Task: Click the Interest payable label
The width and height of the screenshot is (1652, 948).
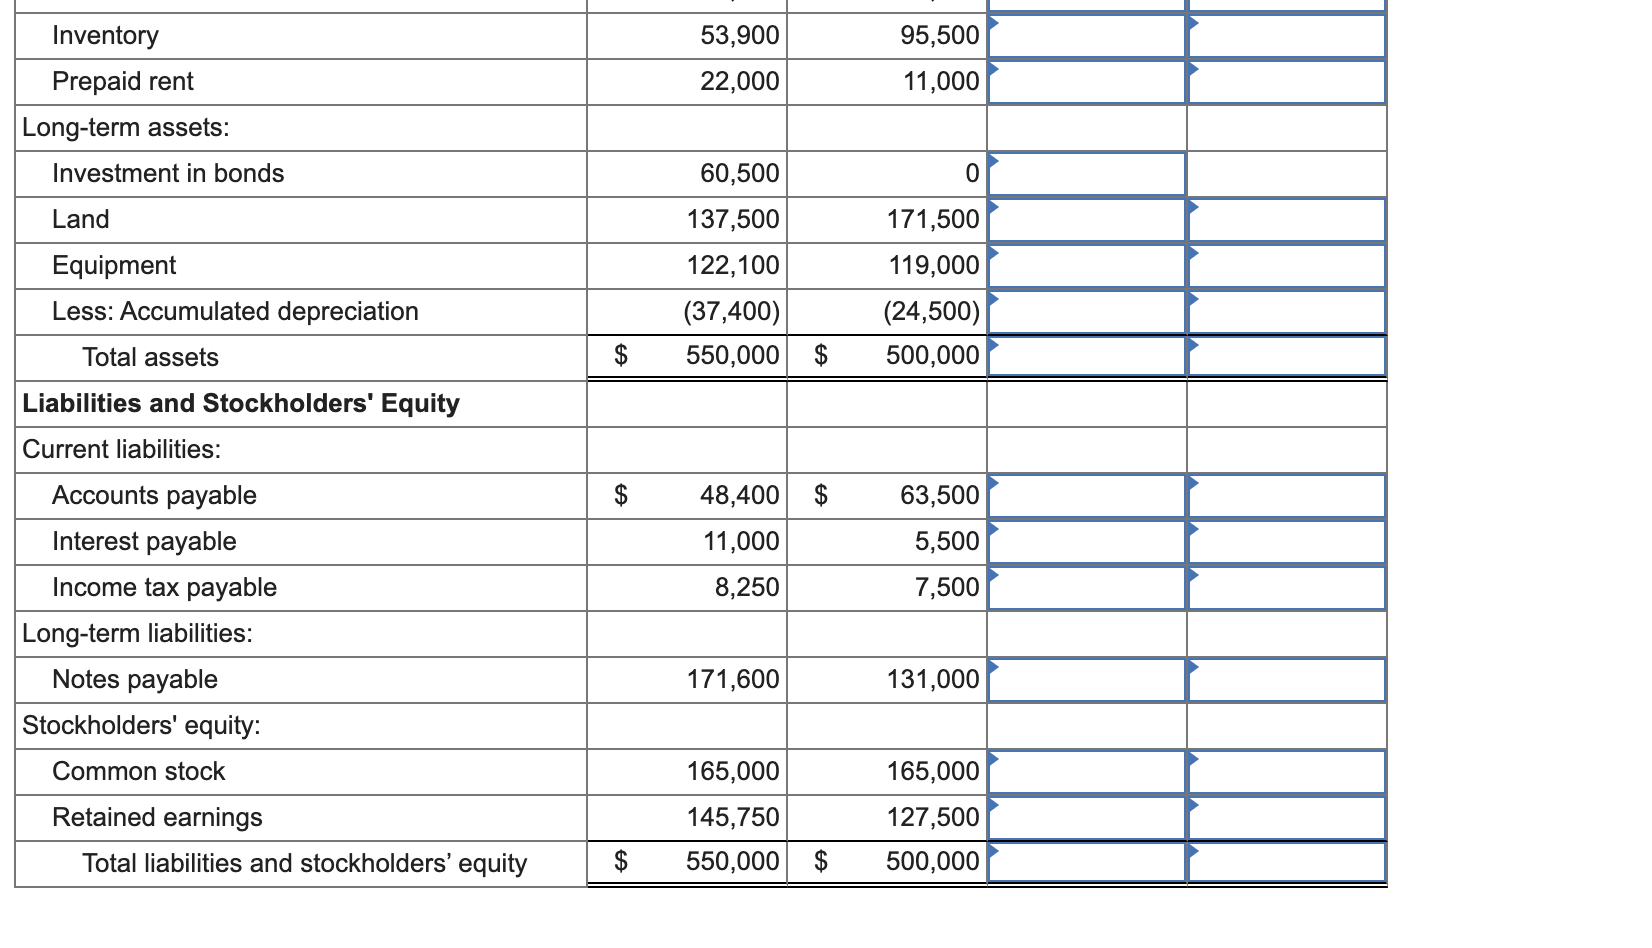Action: pos(144,542)
